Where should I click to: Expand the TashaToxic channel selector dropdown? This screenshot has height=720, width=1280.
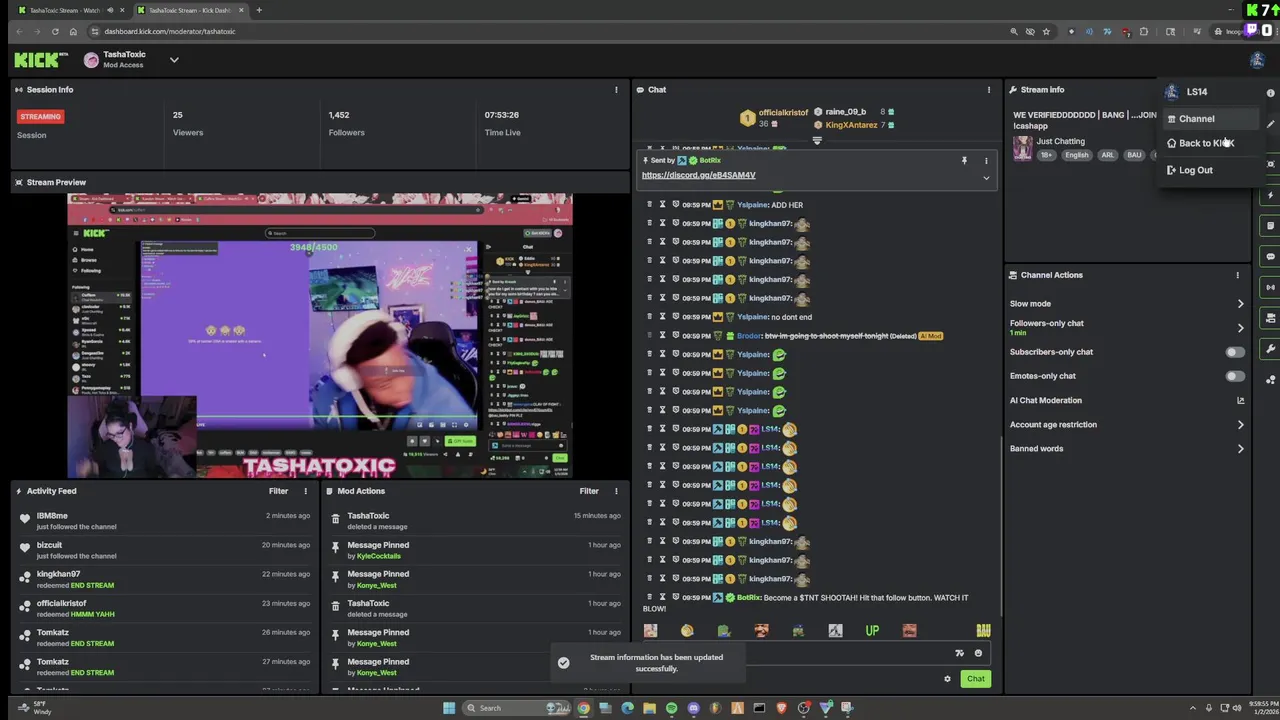click(174, 60)
